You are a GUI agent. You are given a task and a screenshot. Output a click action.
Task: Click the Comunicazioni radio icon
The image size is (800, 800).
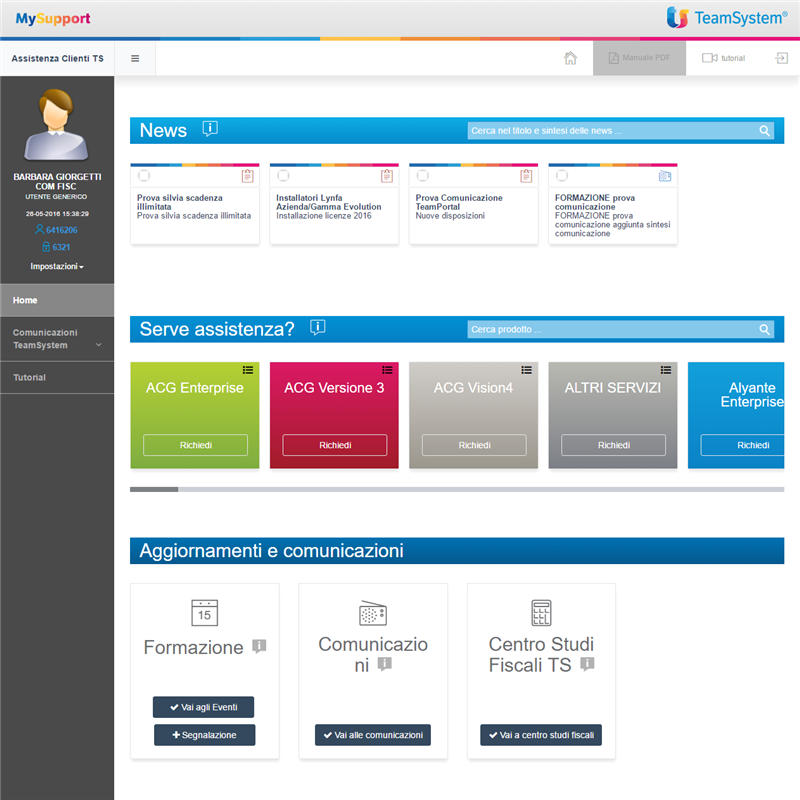(x=373, y=613)
